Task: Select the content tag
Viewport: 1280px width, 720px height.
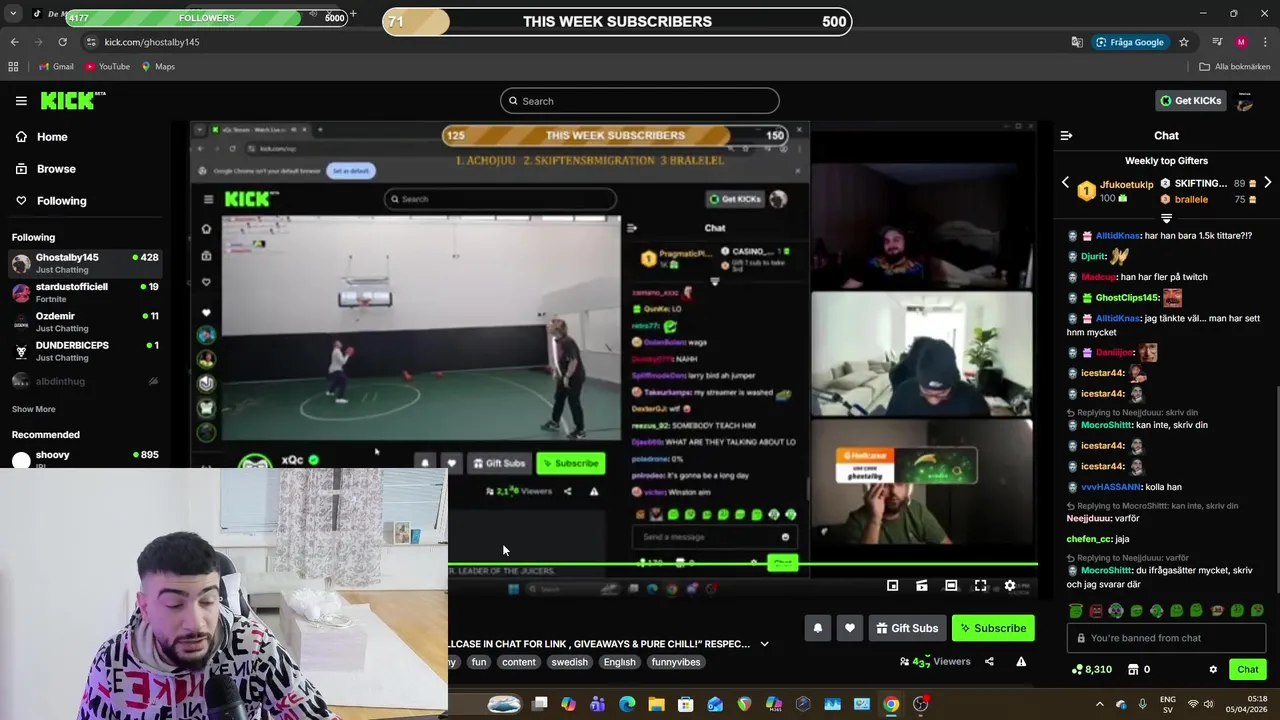Action: 518,662
